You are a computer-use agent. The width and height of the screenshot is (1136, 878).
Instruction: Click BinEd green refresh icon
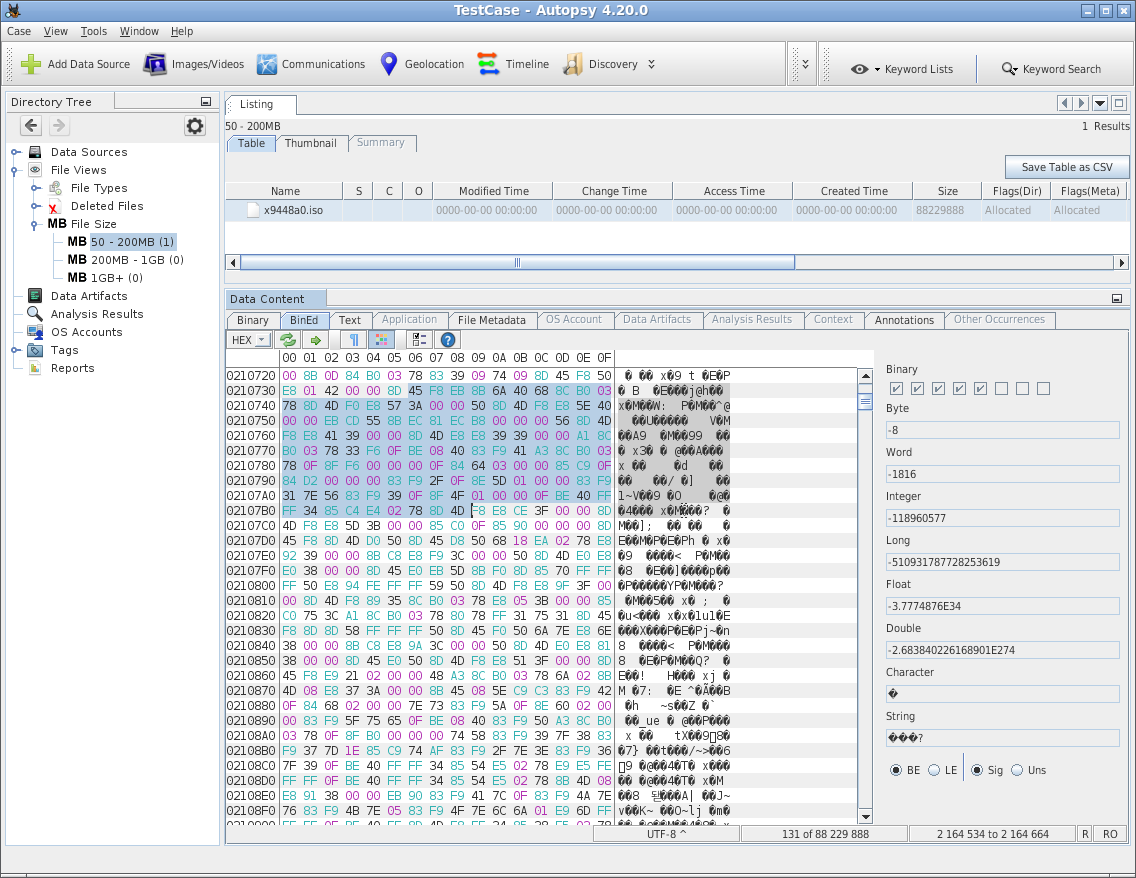[288, 340]
